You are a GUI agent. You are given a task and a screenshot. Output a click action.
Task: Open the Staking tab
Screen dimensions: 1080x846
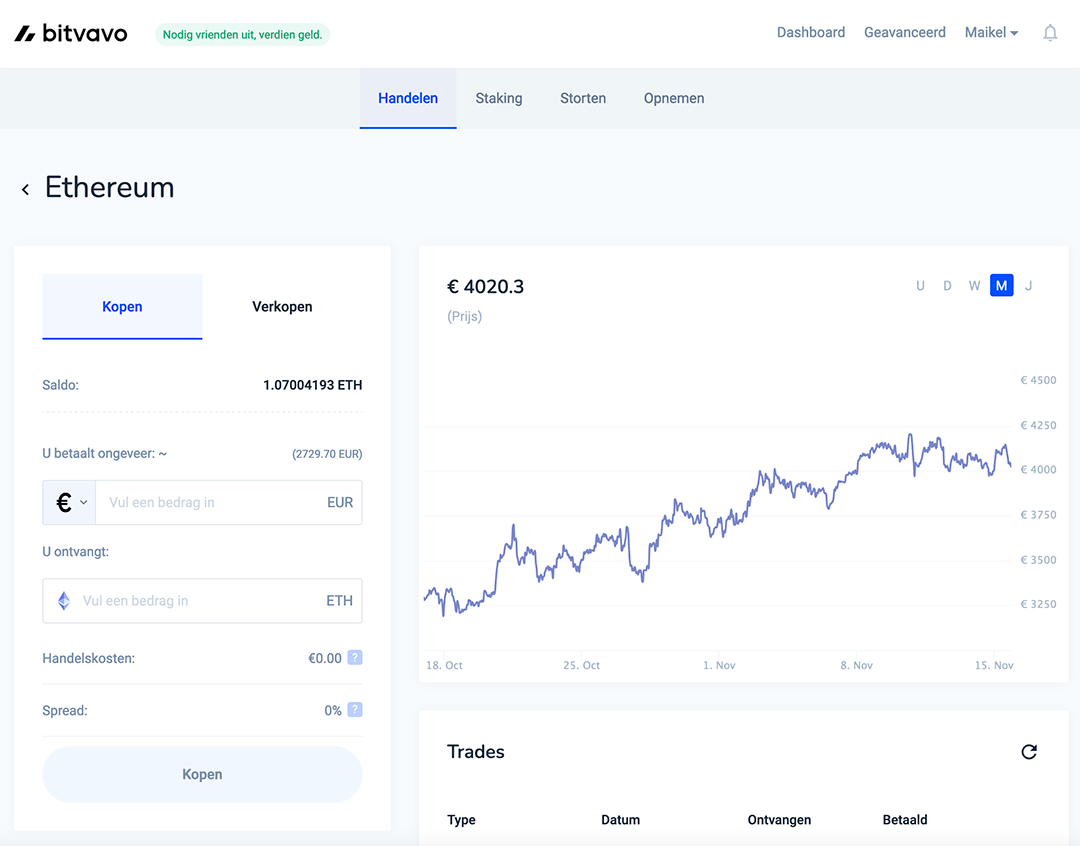pyautogui.click(x=499, y=98)
